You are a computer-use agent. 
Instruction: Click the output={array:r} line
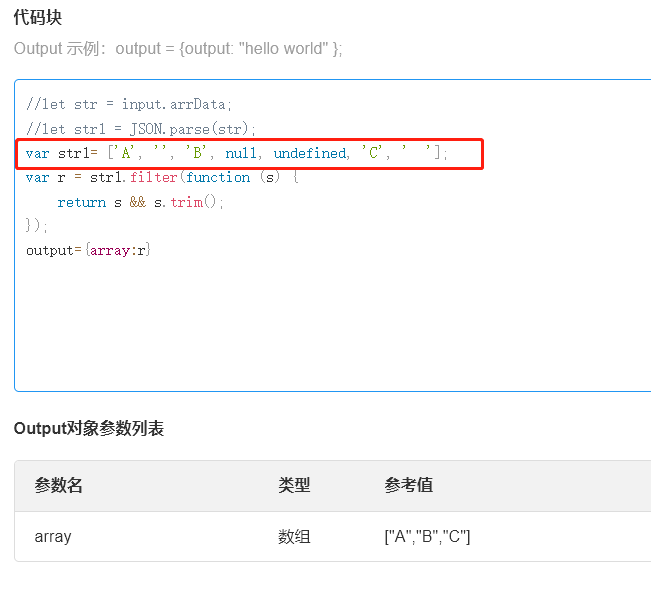88,250
